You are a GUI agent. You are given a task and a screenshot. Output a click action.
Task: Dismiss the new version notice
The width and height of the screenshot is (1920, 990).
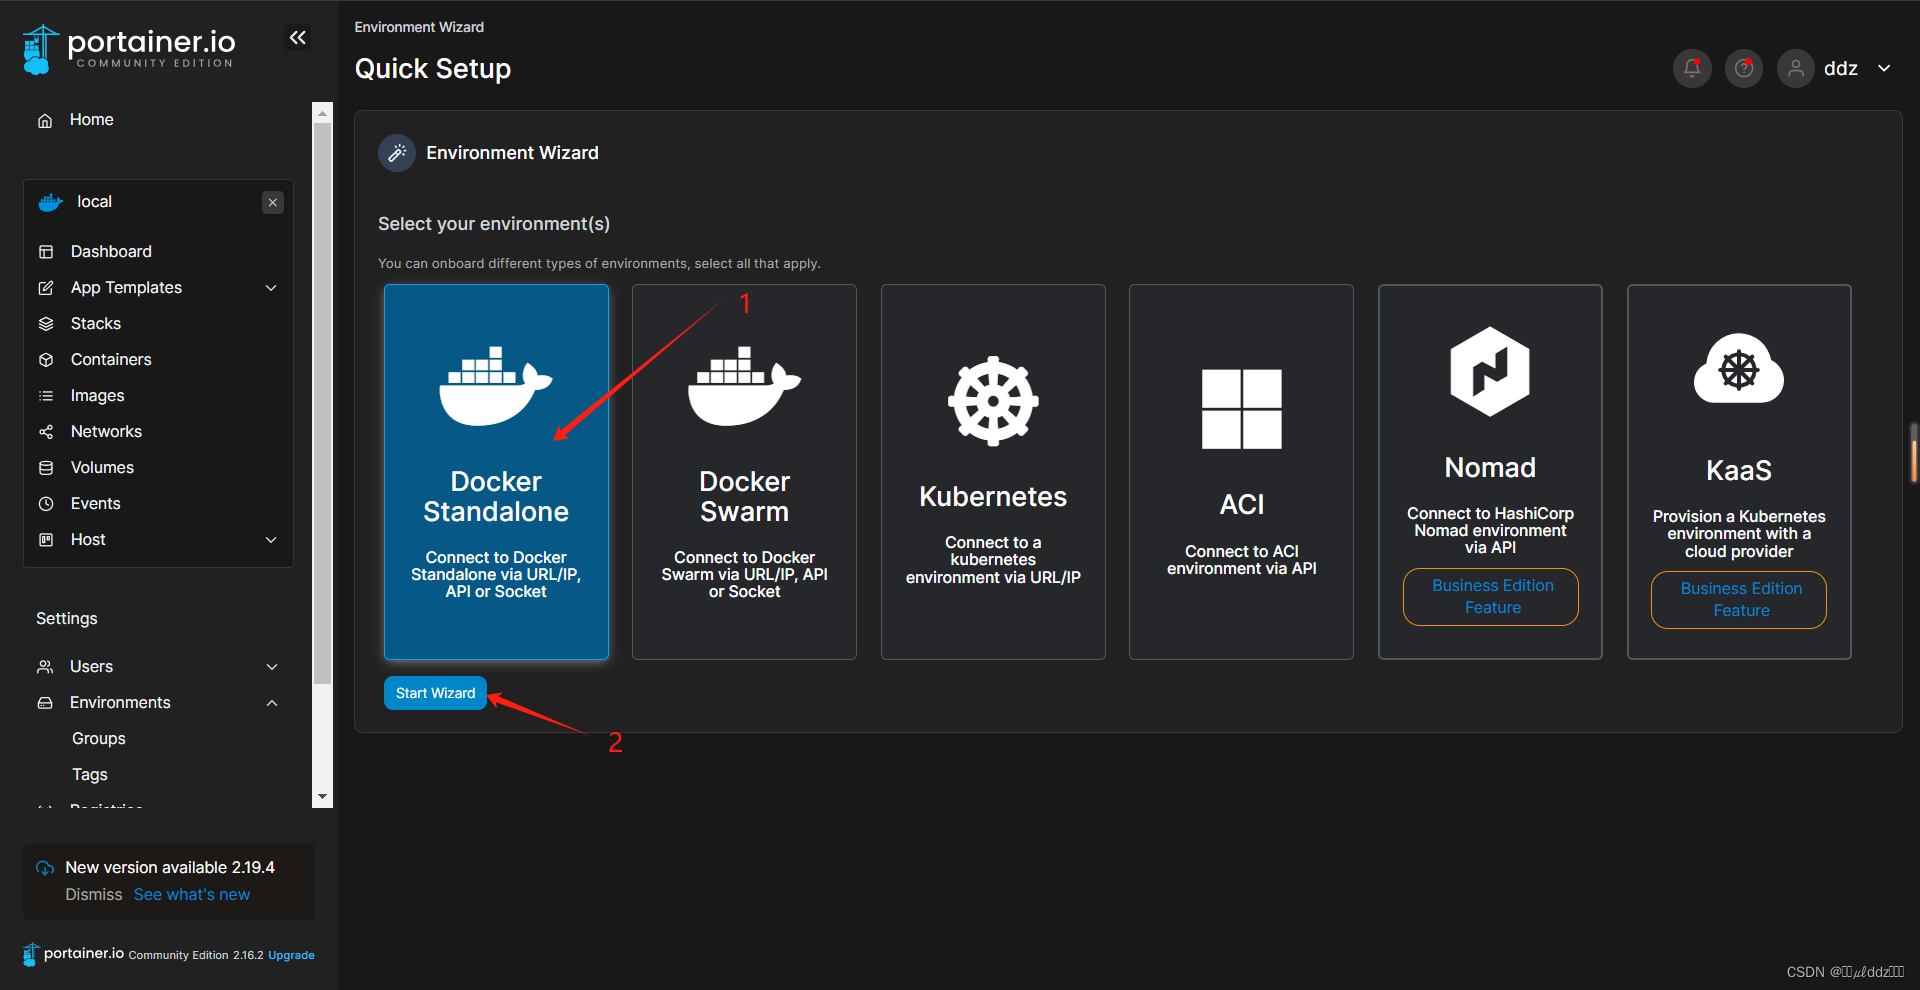(94, 894)
